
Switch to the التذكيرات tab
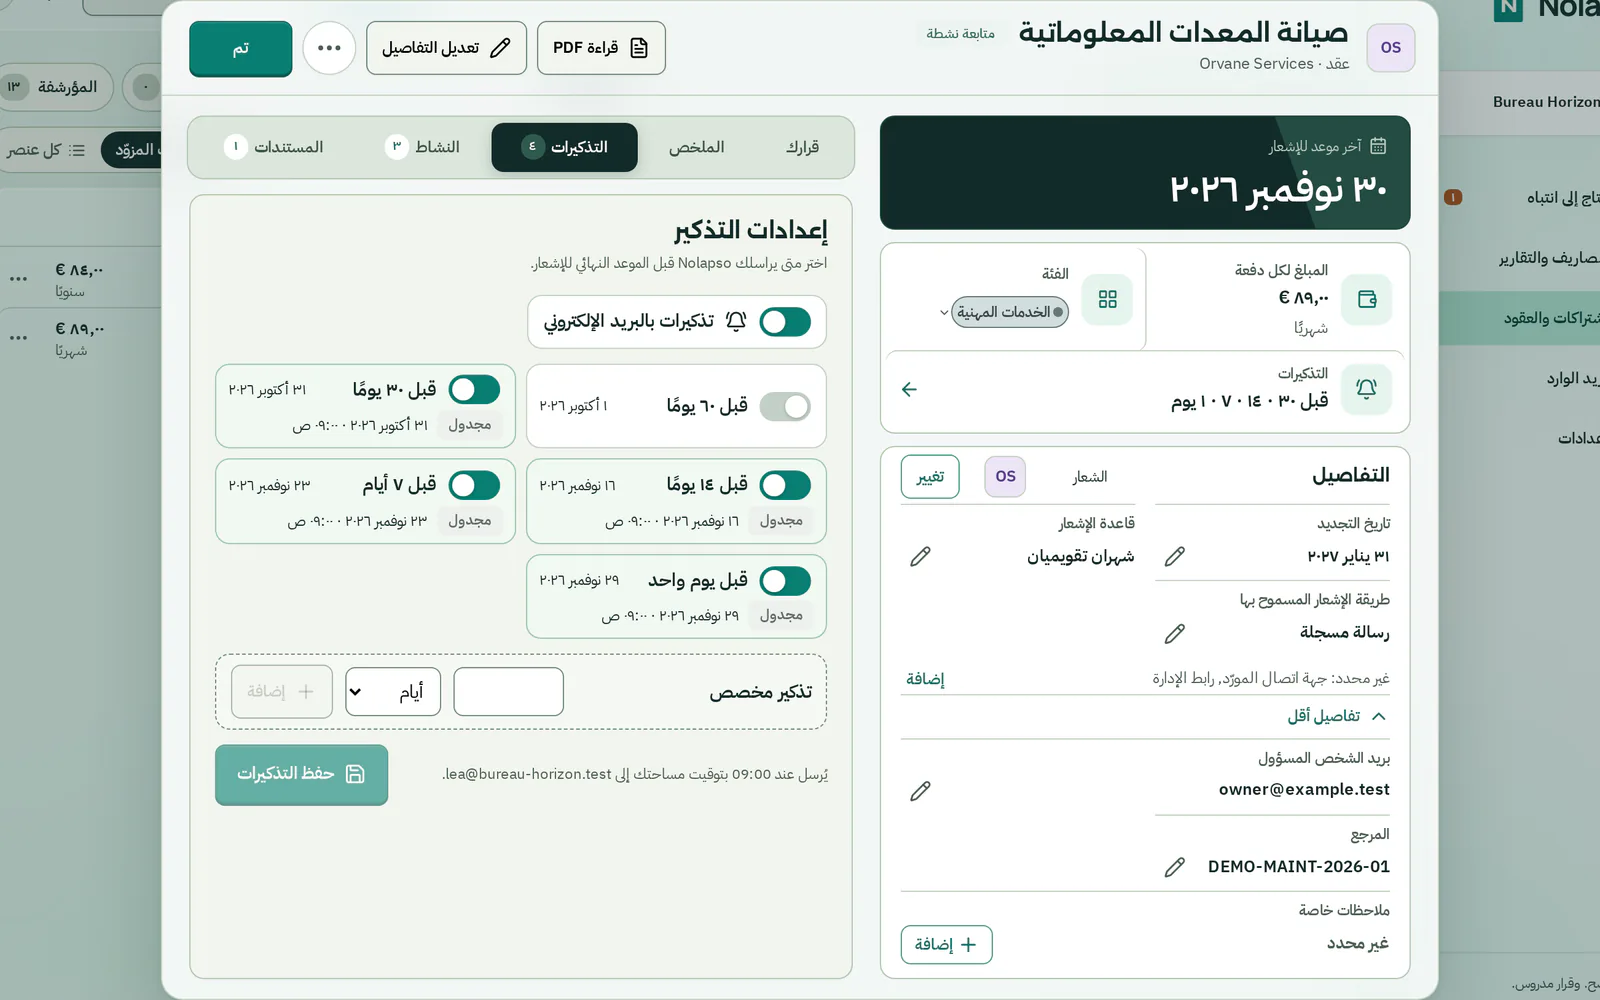pos(564,147)
